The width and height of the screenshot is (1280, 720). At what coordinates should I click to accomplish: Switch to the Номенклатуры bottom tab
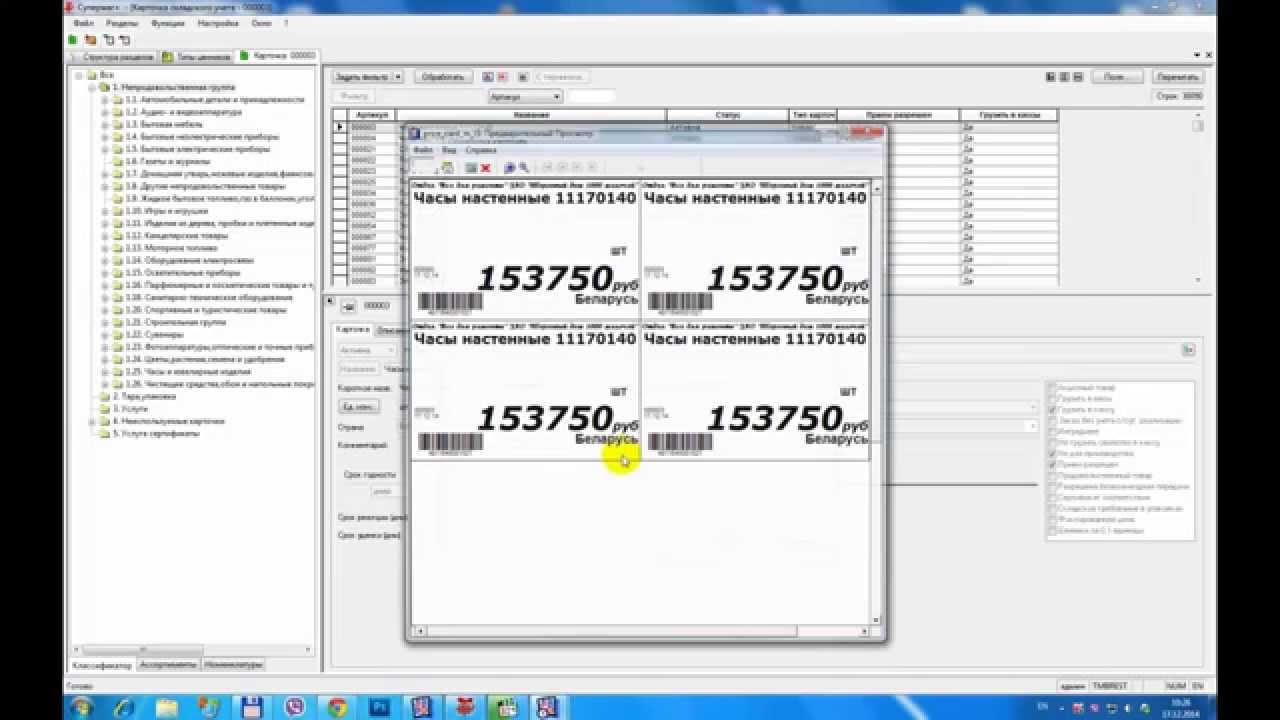(x=233, y=664)
